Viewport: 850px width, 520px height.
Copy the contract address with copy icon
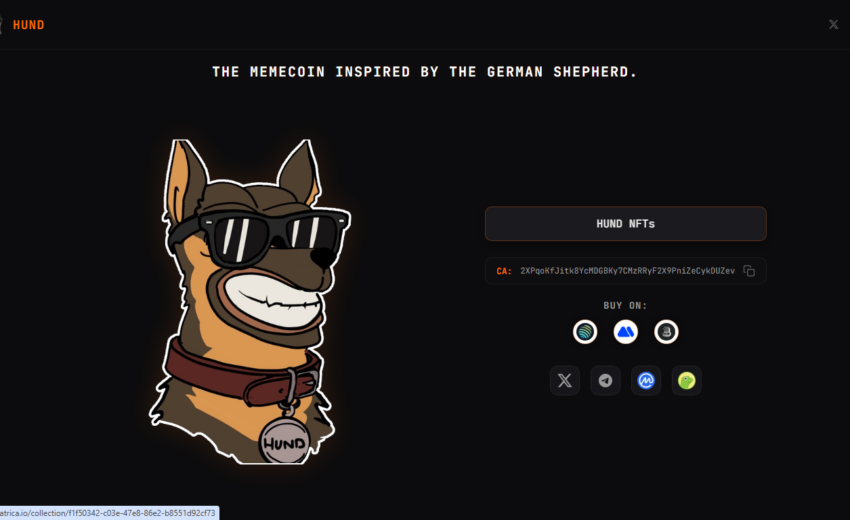click(x=749, y=271)
